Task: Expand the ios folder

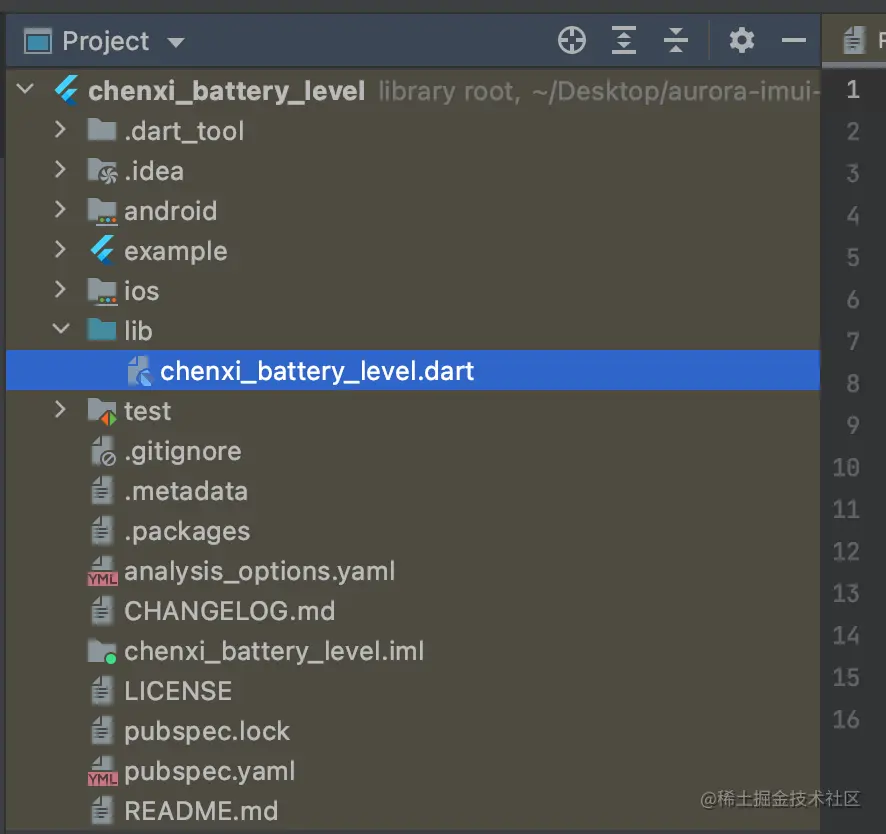Action: 60,290
